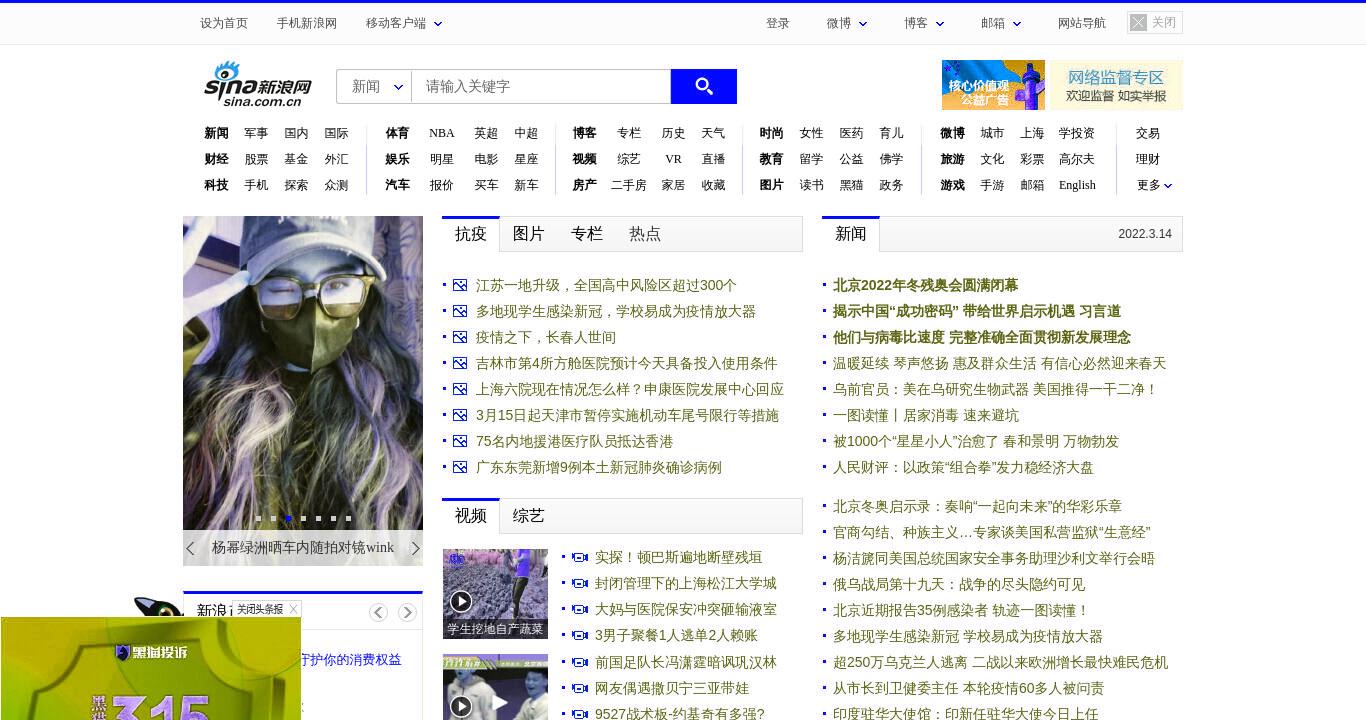Switch to the 抗疫 tab
Screen dimensions: 1366x720
pos(471,234)
